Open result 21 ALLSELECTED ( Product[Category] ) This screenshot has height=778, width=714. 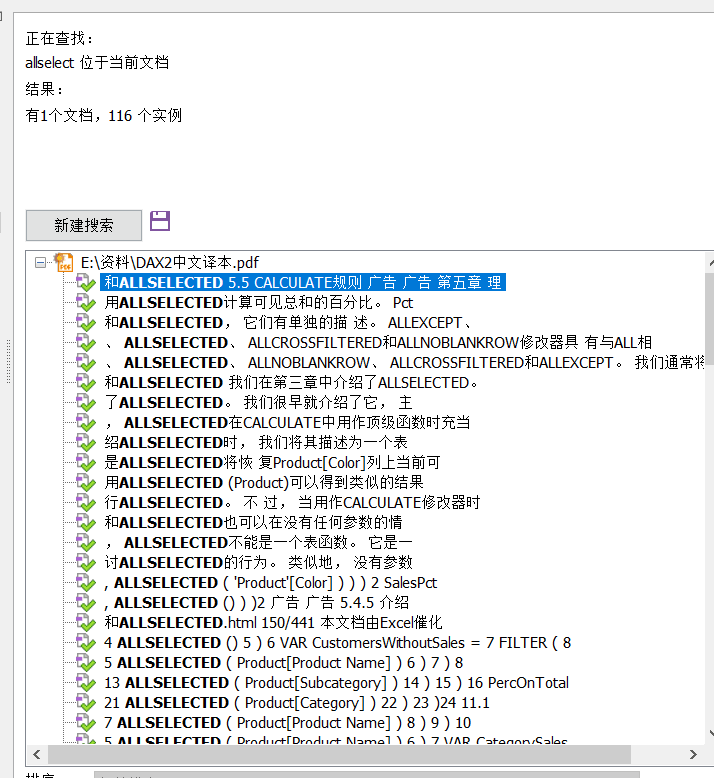coord(297,703)
